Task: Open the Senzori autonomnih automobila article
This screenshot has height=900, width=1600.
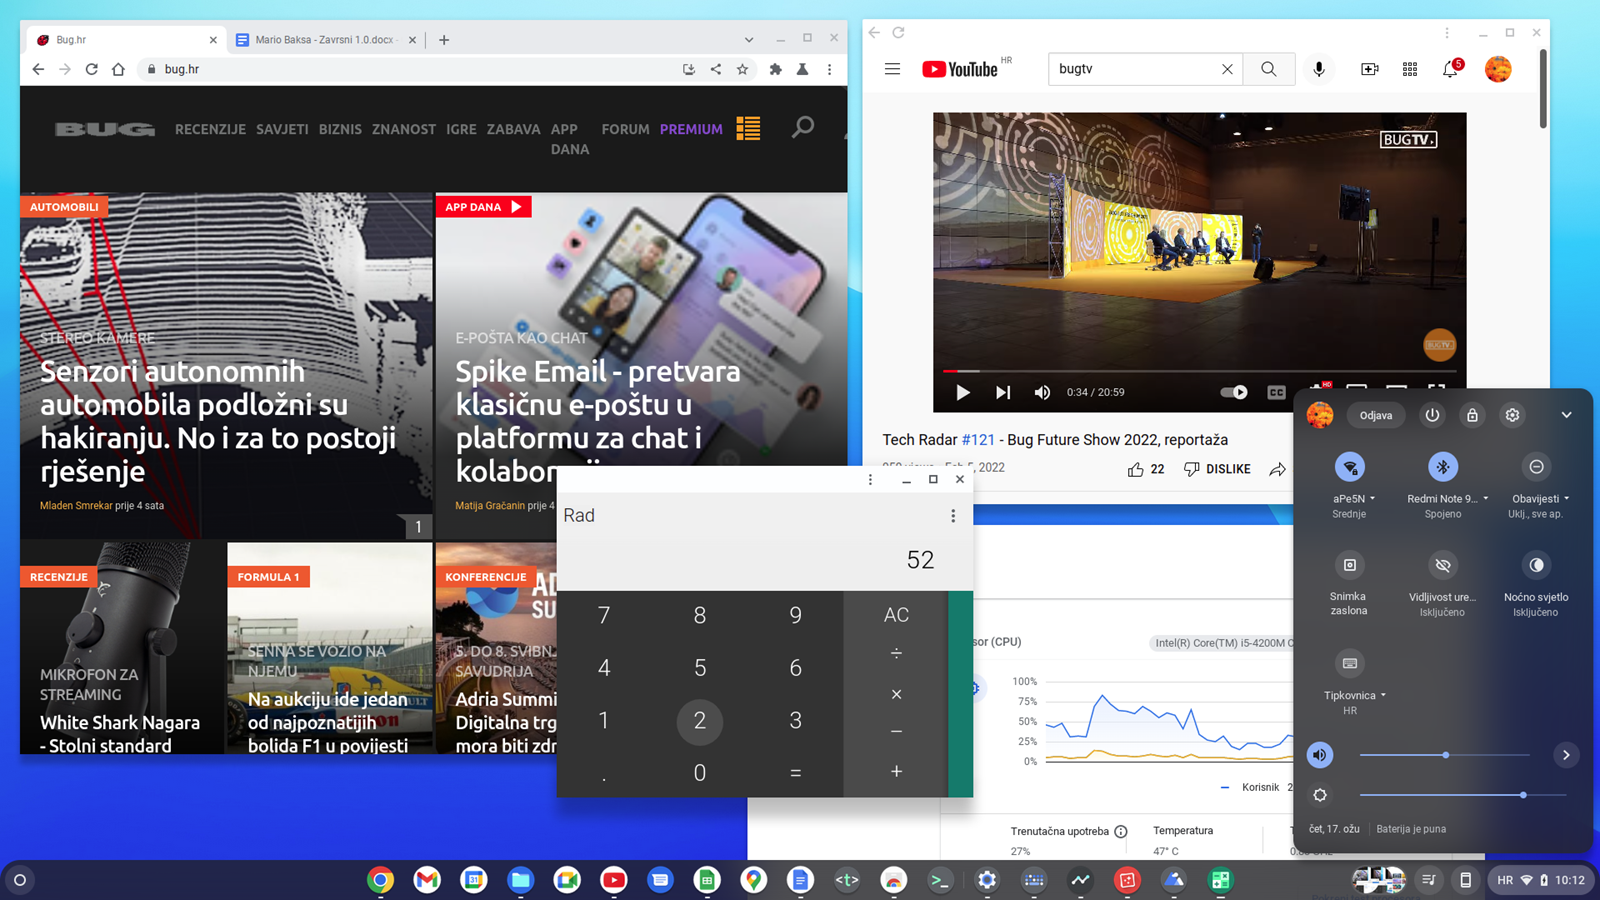Action: coord(218,421)
